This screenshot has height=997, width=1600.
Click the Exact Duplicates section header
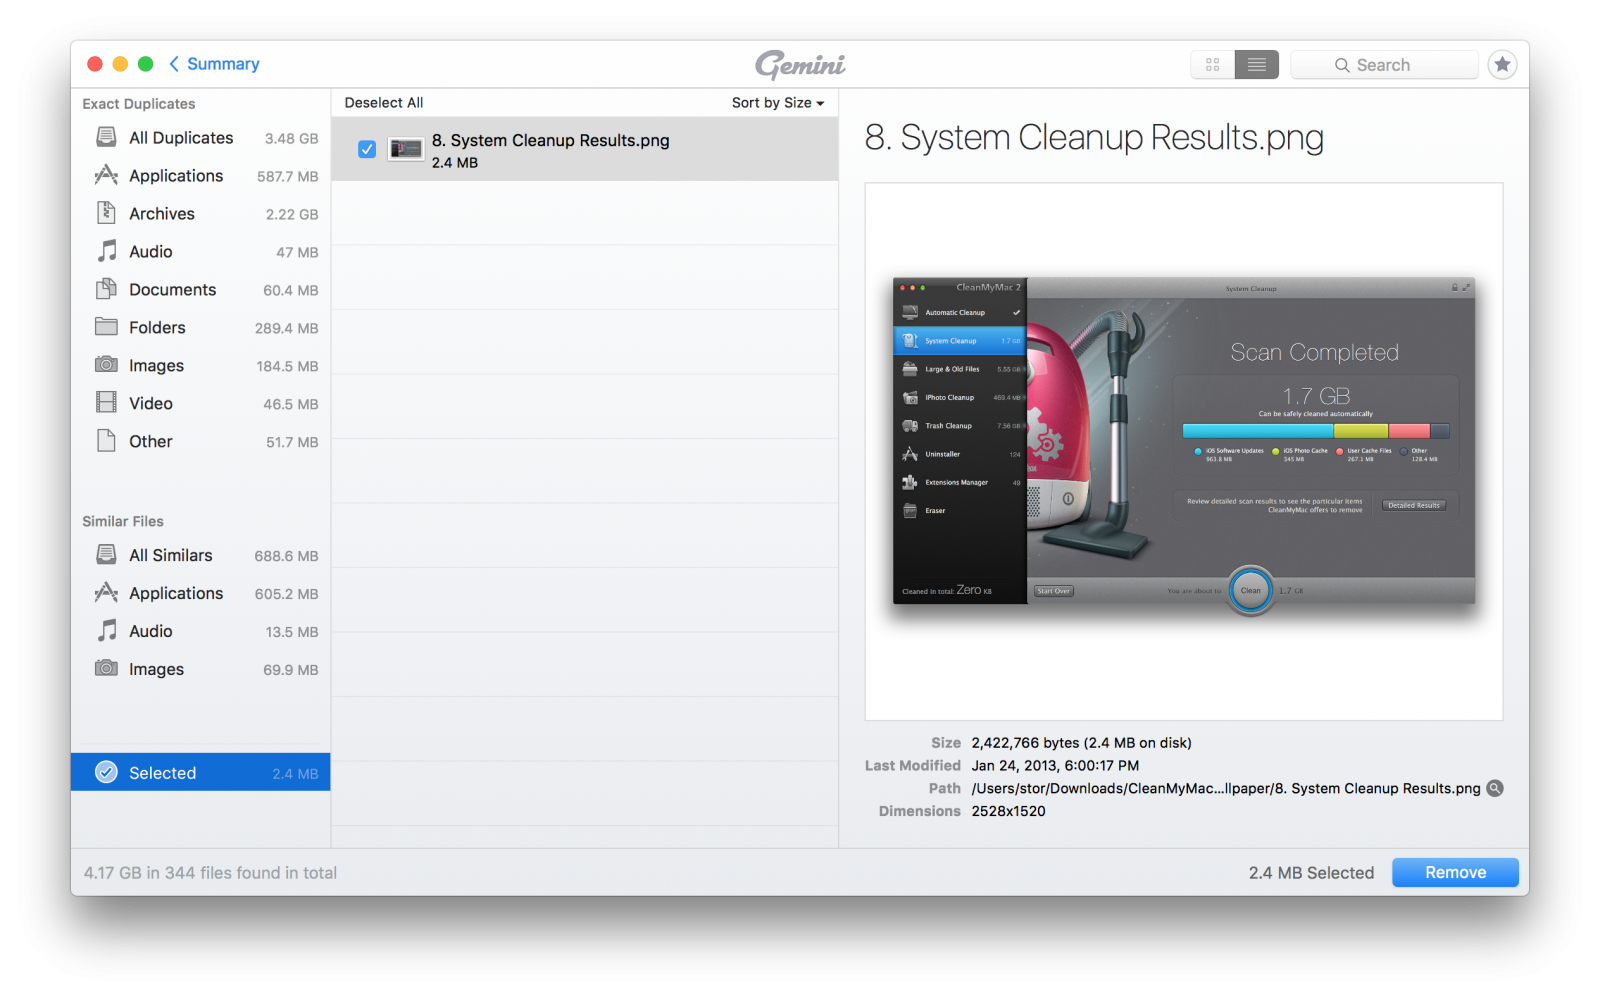pyautogui.click(x=139, y=104)
